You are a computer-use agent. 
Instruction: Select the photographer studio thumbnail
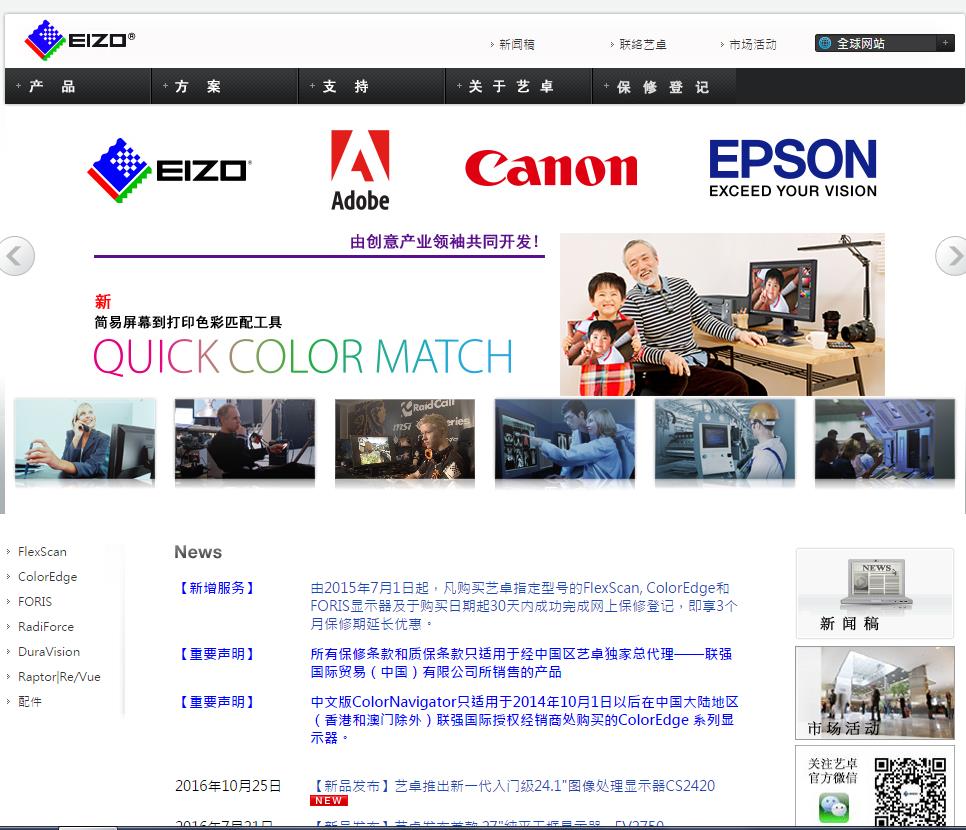(245, 439)
